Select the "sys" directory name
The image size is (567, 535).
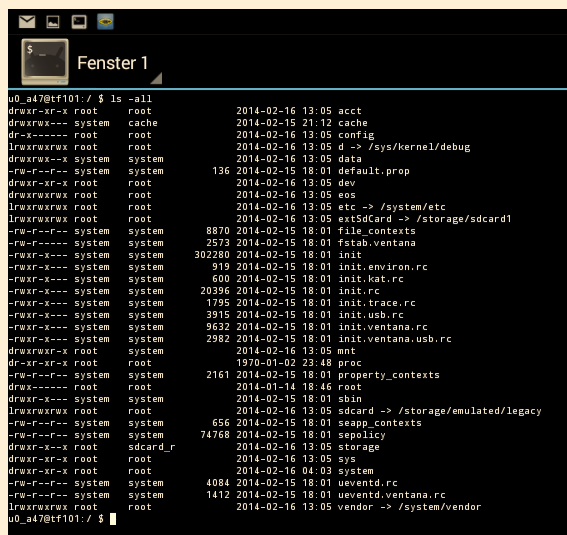[x=346, y=459]
